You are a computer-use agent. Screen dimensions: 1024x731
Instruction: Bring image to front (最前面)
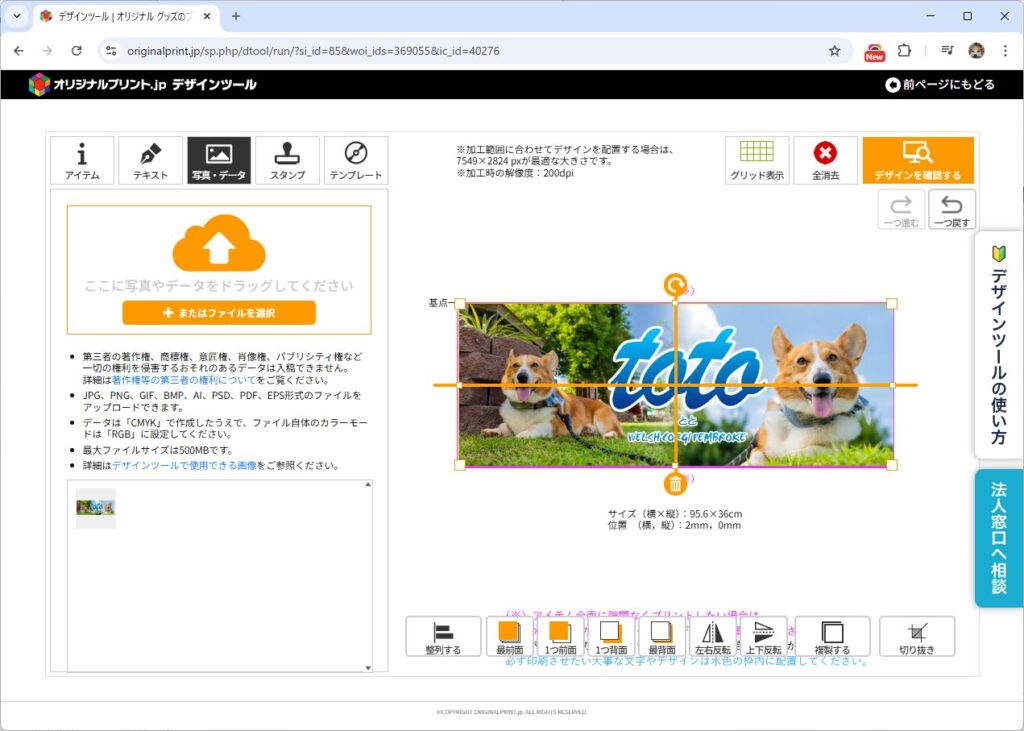(509, 636)
